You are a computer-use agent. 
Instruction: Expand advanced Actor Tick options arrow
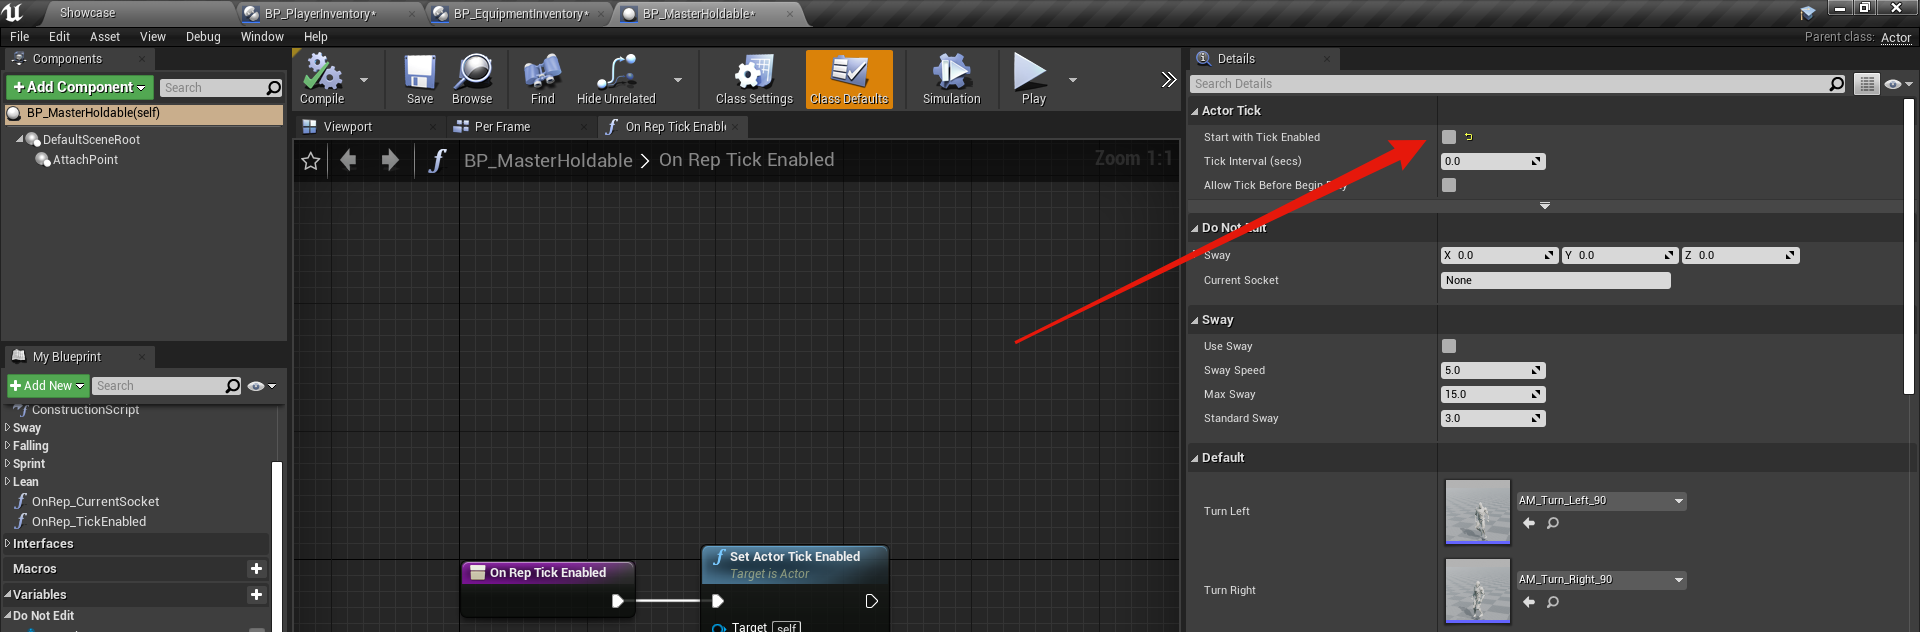[1545, 206]
